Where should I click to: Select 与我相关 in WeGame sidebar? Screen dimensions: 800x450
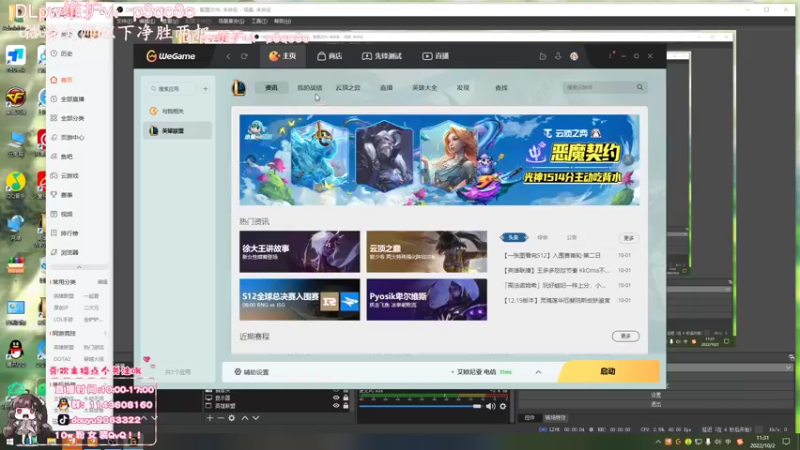(x=177, y=111)
